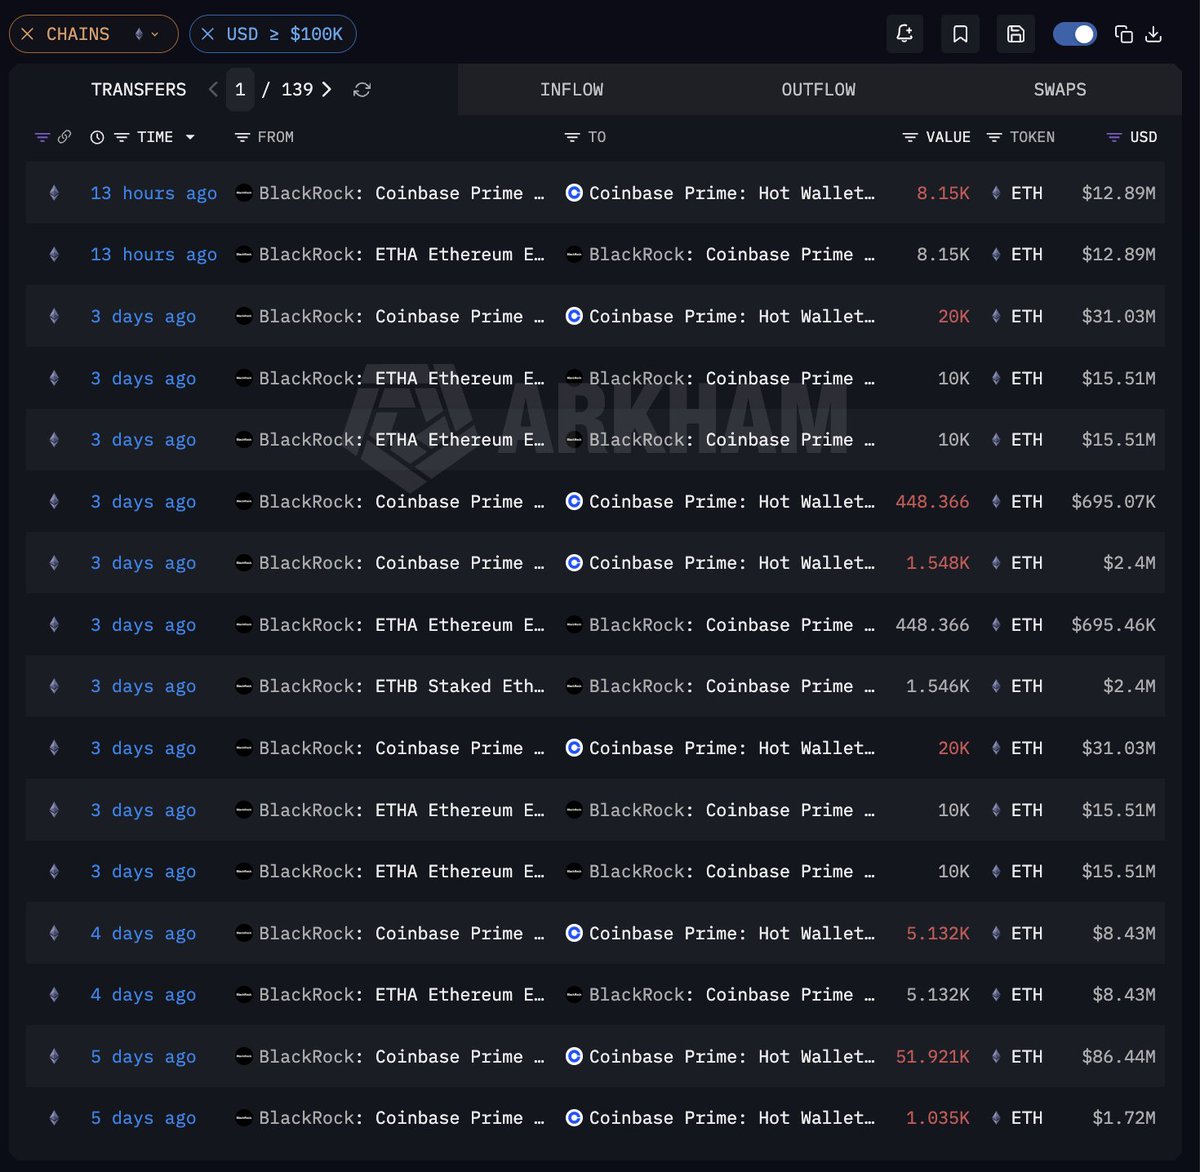Click the save floppy disk icon
1200x1172 pixels.
[1015, 34]
